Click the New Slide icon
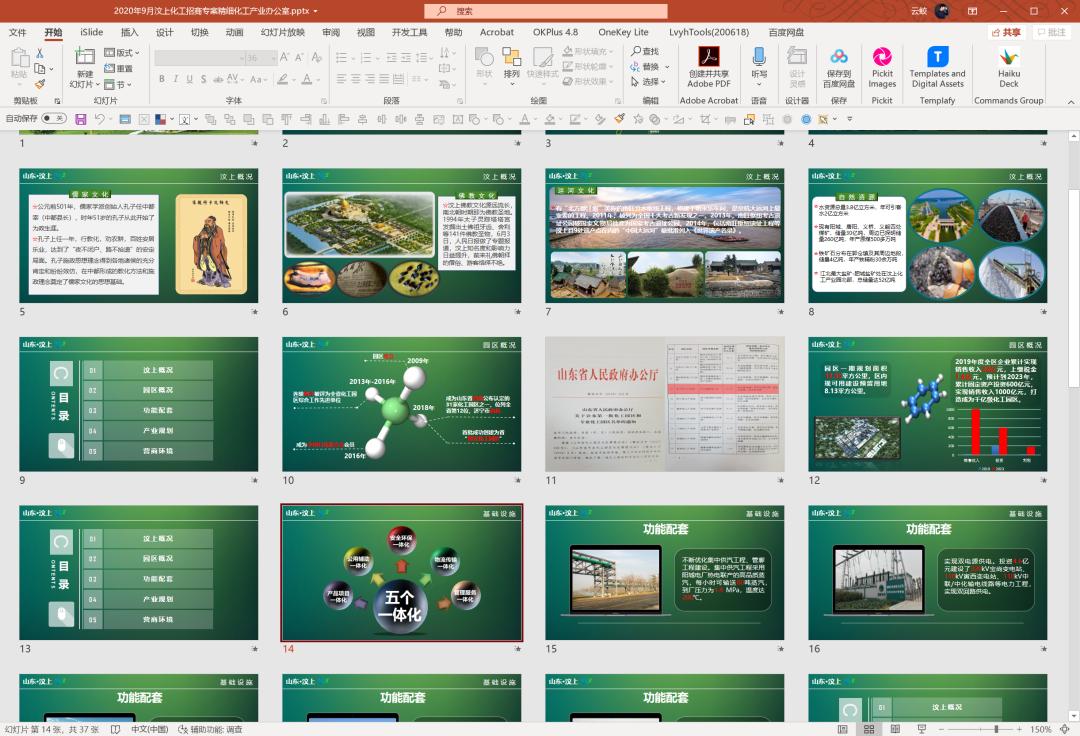Viewport: 1080px width, 736px height. (85, 57)
